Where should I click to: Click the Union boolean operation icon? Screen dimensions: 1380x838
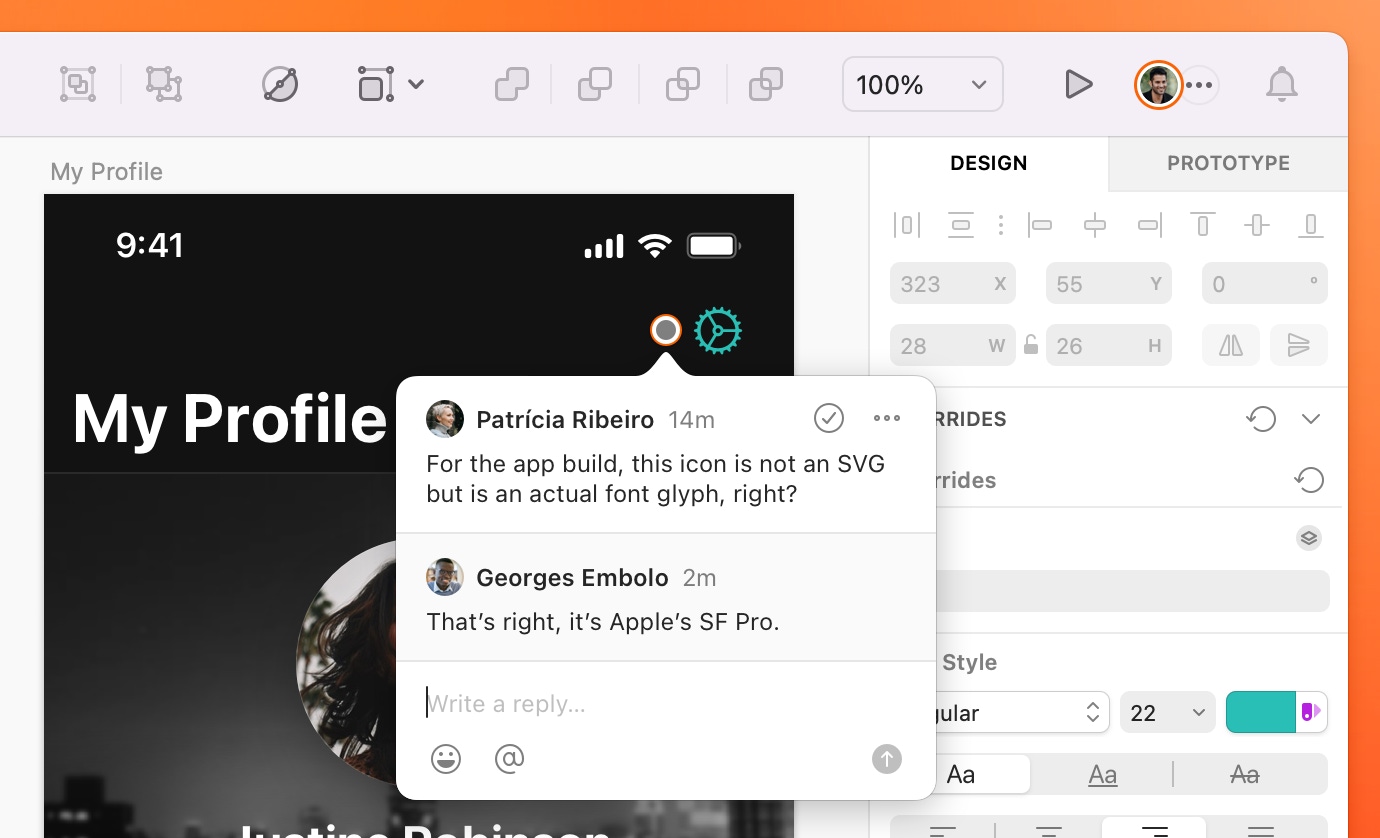(x=512, y=85)
